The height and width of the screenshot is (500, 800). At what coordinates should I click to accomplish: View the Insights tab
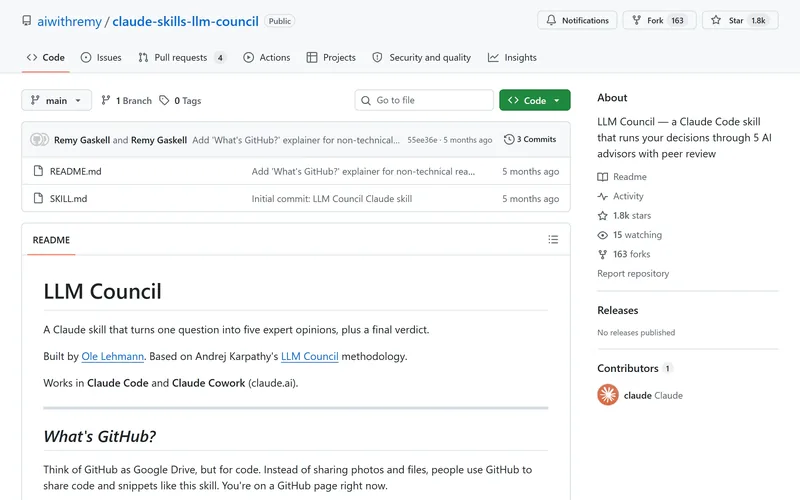coord(512,58)
